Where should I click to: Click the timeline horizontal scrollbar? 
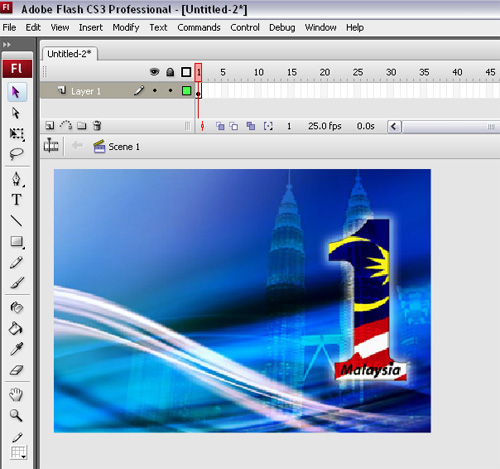pos(451,127)
